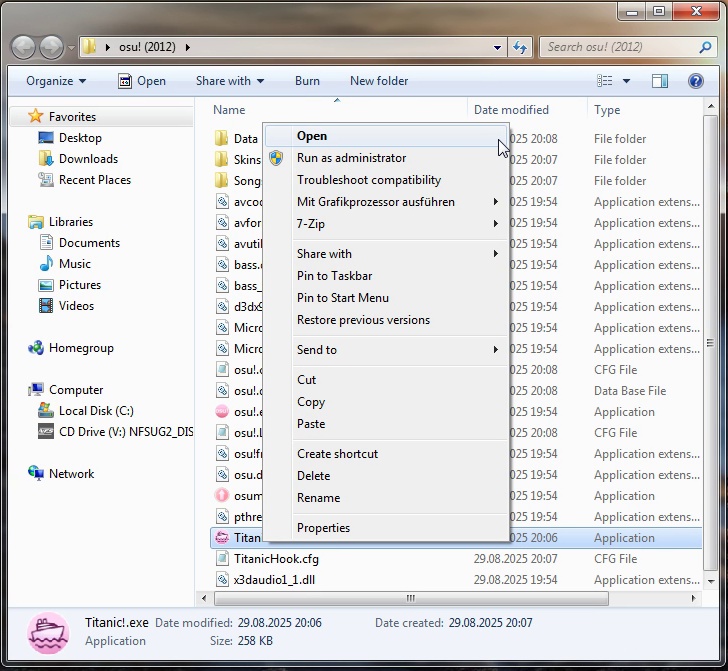Click the horizontal scrollbar thumb

tap(411, 598)
